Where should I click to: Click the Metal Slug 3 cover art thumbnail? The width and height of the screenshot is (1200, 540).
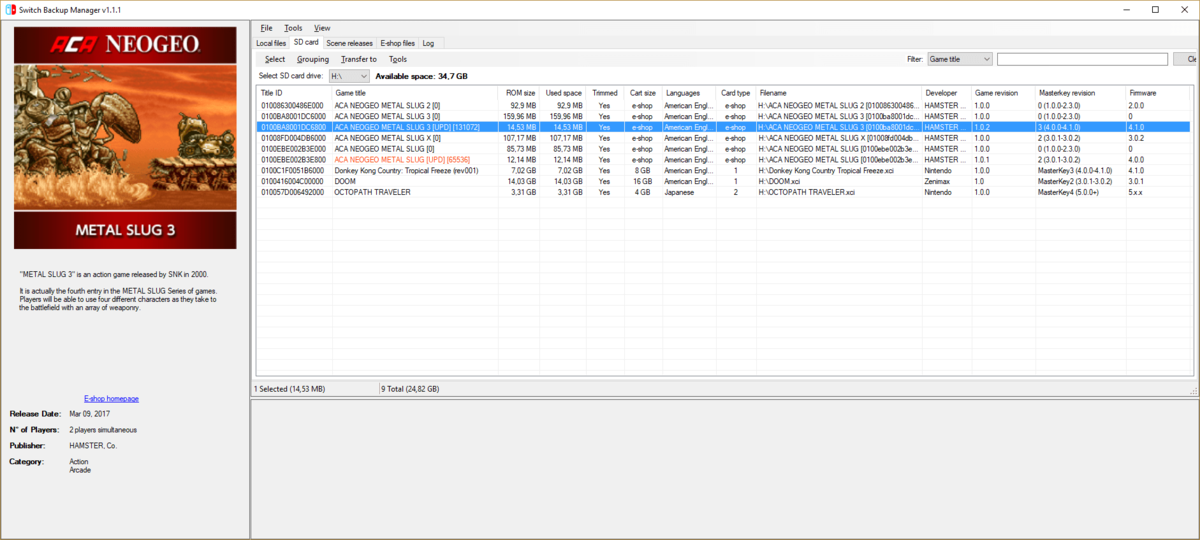click(x=125, y=139)
